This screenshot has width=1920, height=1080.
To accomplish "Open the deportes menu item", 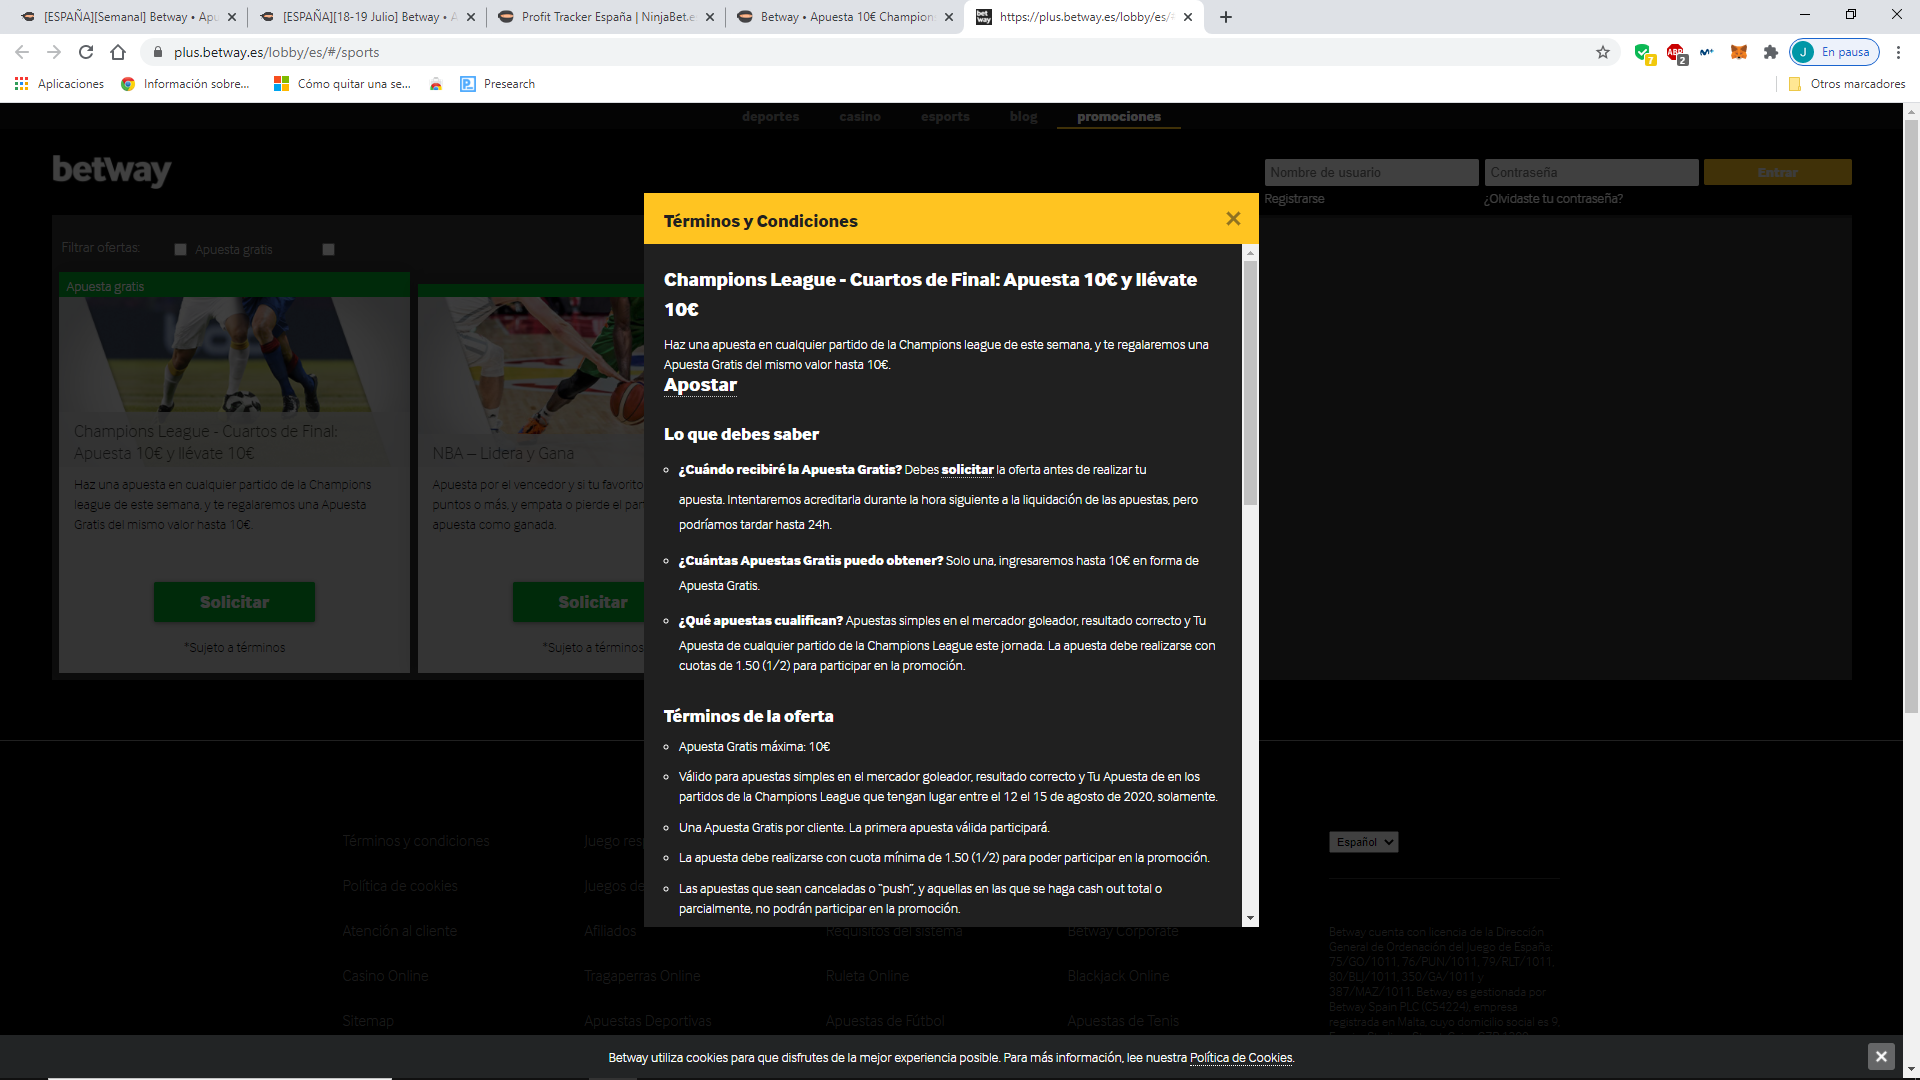I will coord(770,117).
